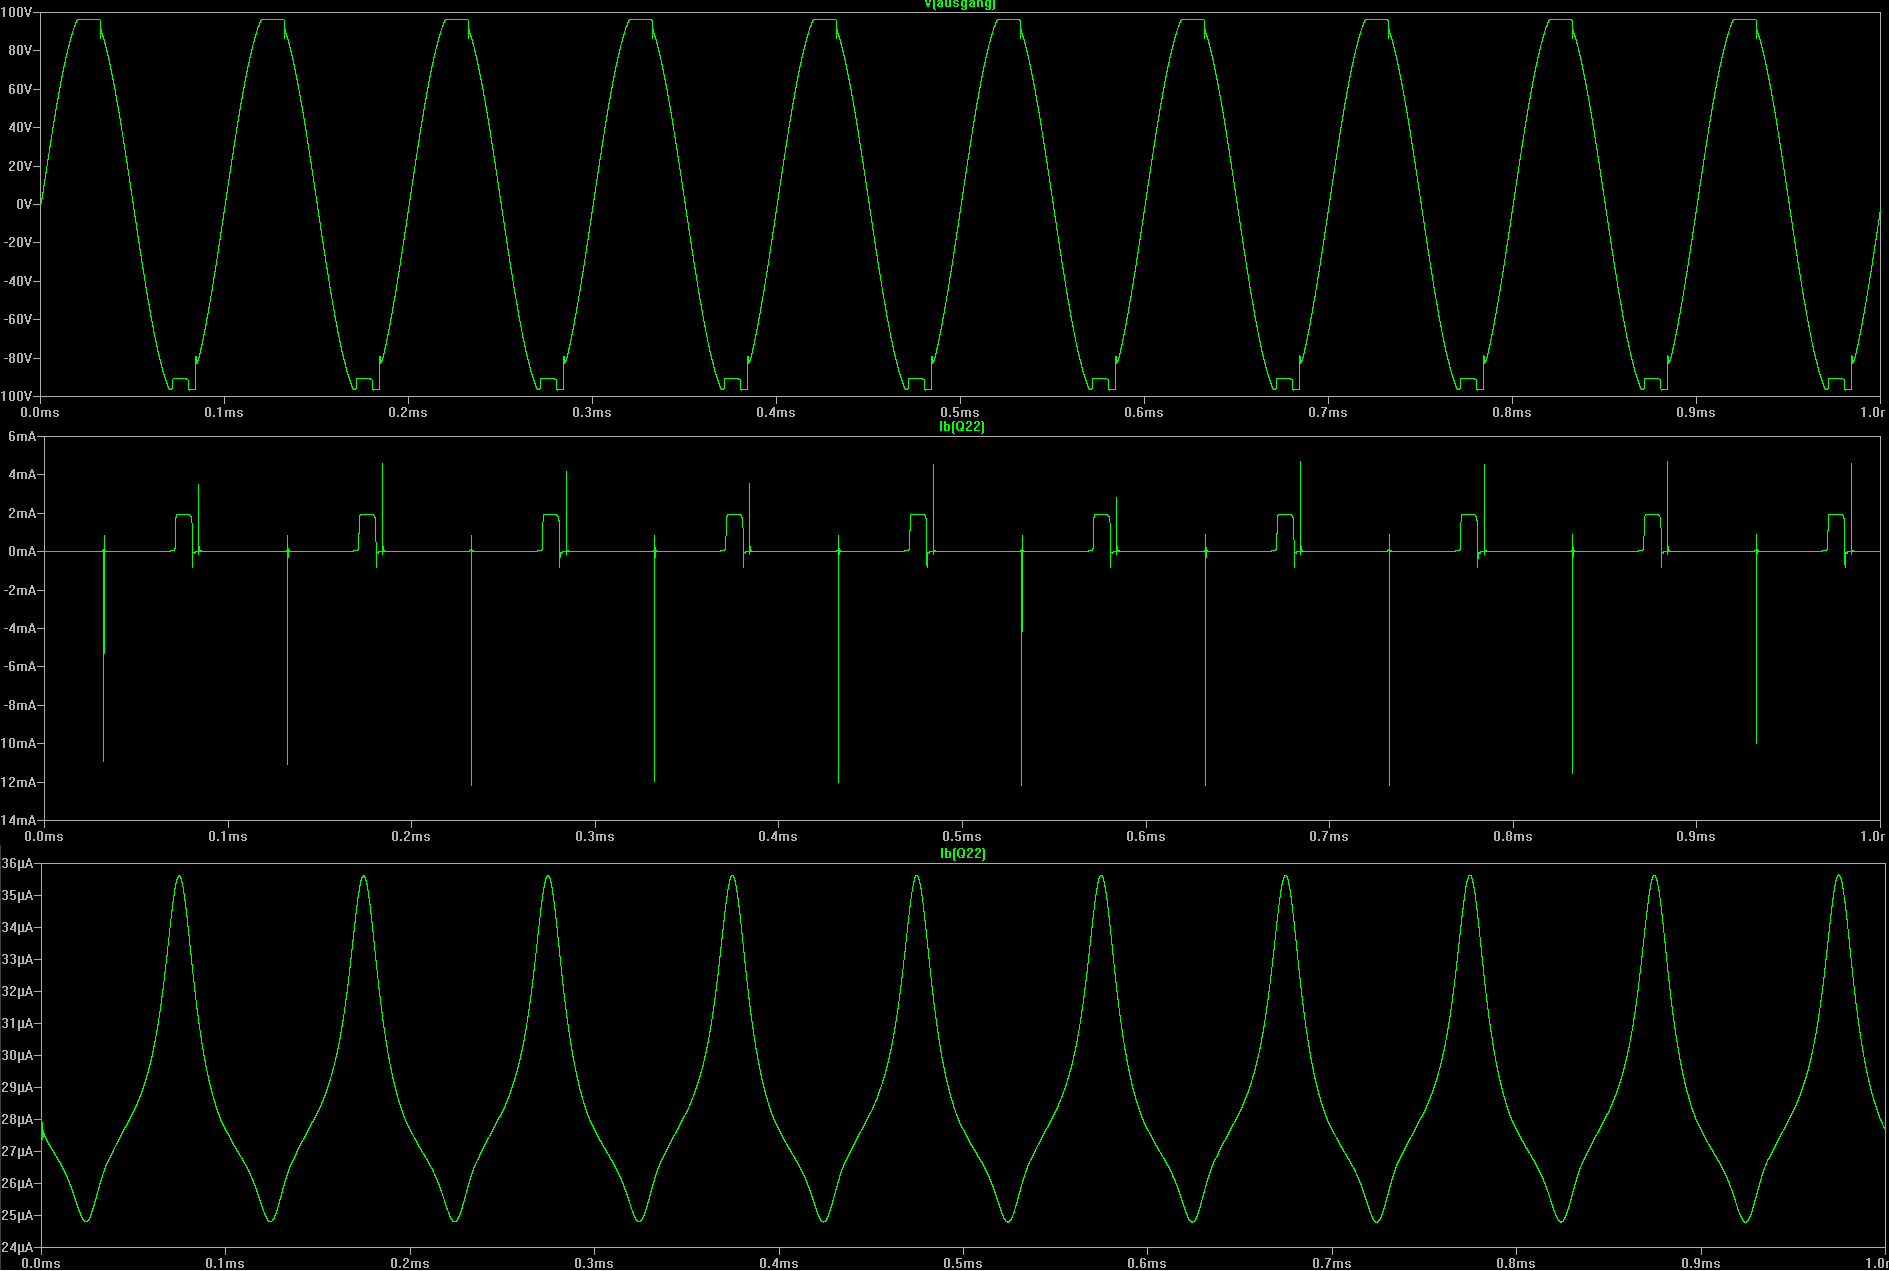Click the -2mA axis label
Image resolution: width=1889 pixels, height=1271 pixels.
pyautogui.click(x=19, y=590)
